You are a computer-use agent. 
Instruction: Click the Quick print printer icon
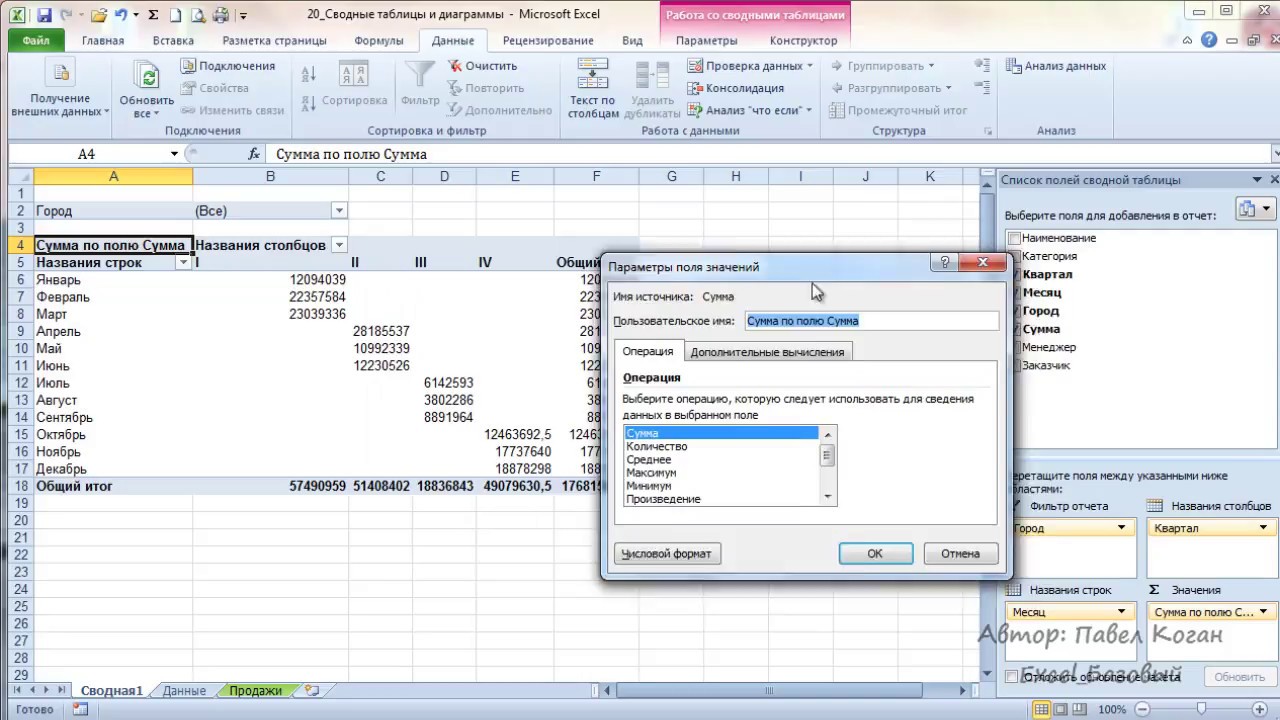[x=221, y=15]
